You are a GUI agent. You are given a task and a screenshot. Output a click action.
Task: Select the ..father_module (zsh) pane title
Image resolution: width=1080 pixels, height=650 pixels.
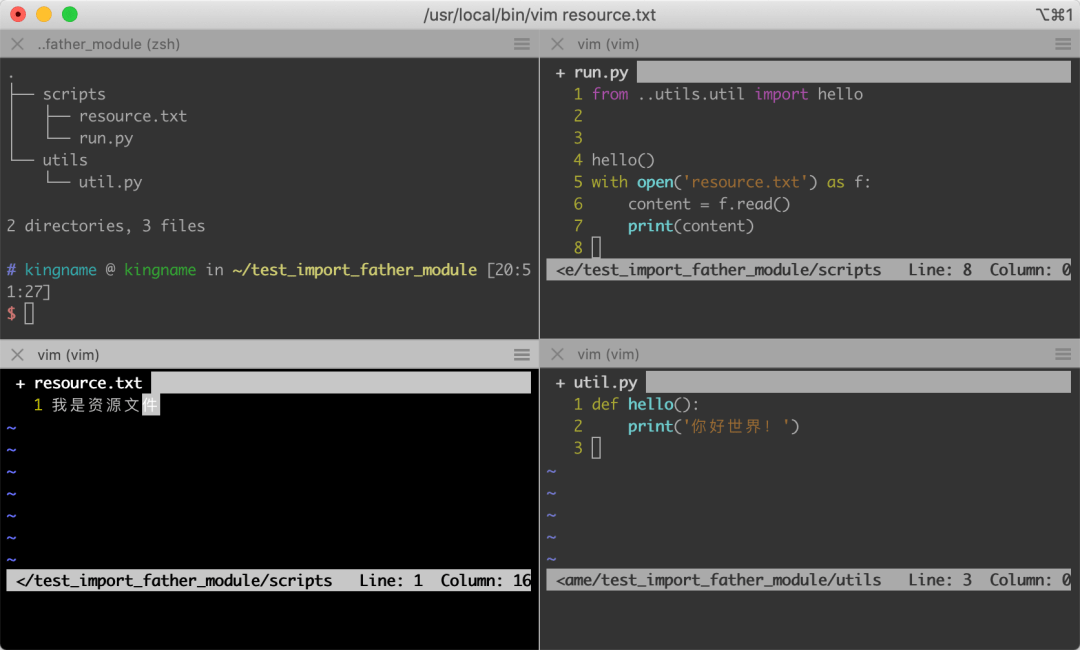pyautogui.click(x=108, y=44)
